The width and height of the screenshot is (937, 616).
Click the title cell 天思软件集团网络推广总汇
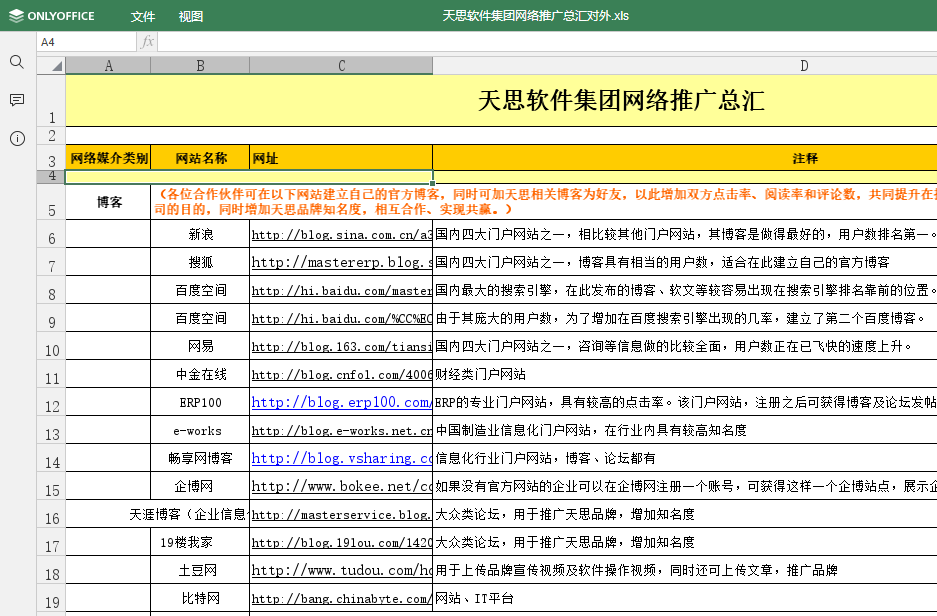pos(620,101)
